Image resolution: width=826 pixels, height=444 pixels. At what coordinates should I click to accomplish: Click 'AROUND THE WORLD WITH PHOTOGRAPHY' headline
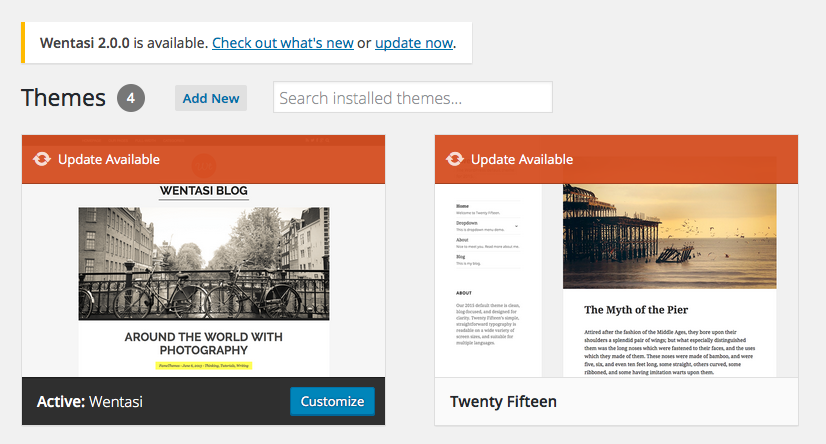point(203,343)
